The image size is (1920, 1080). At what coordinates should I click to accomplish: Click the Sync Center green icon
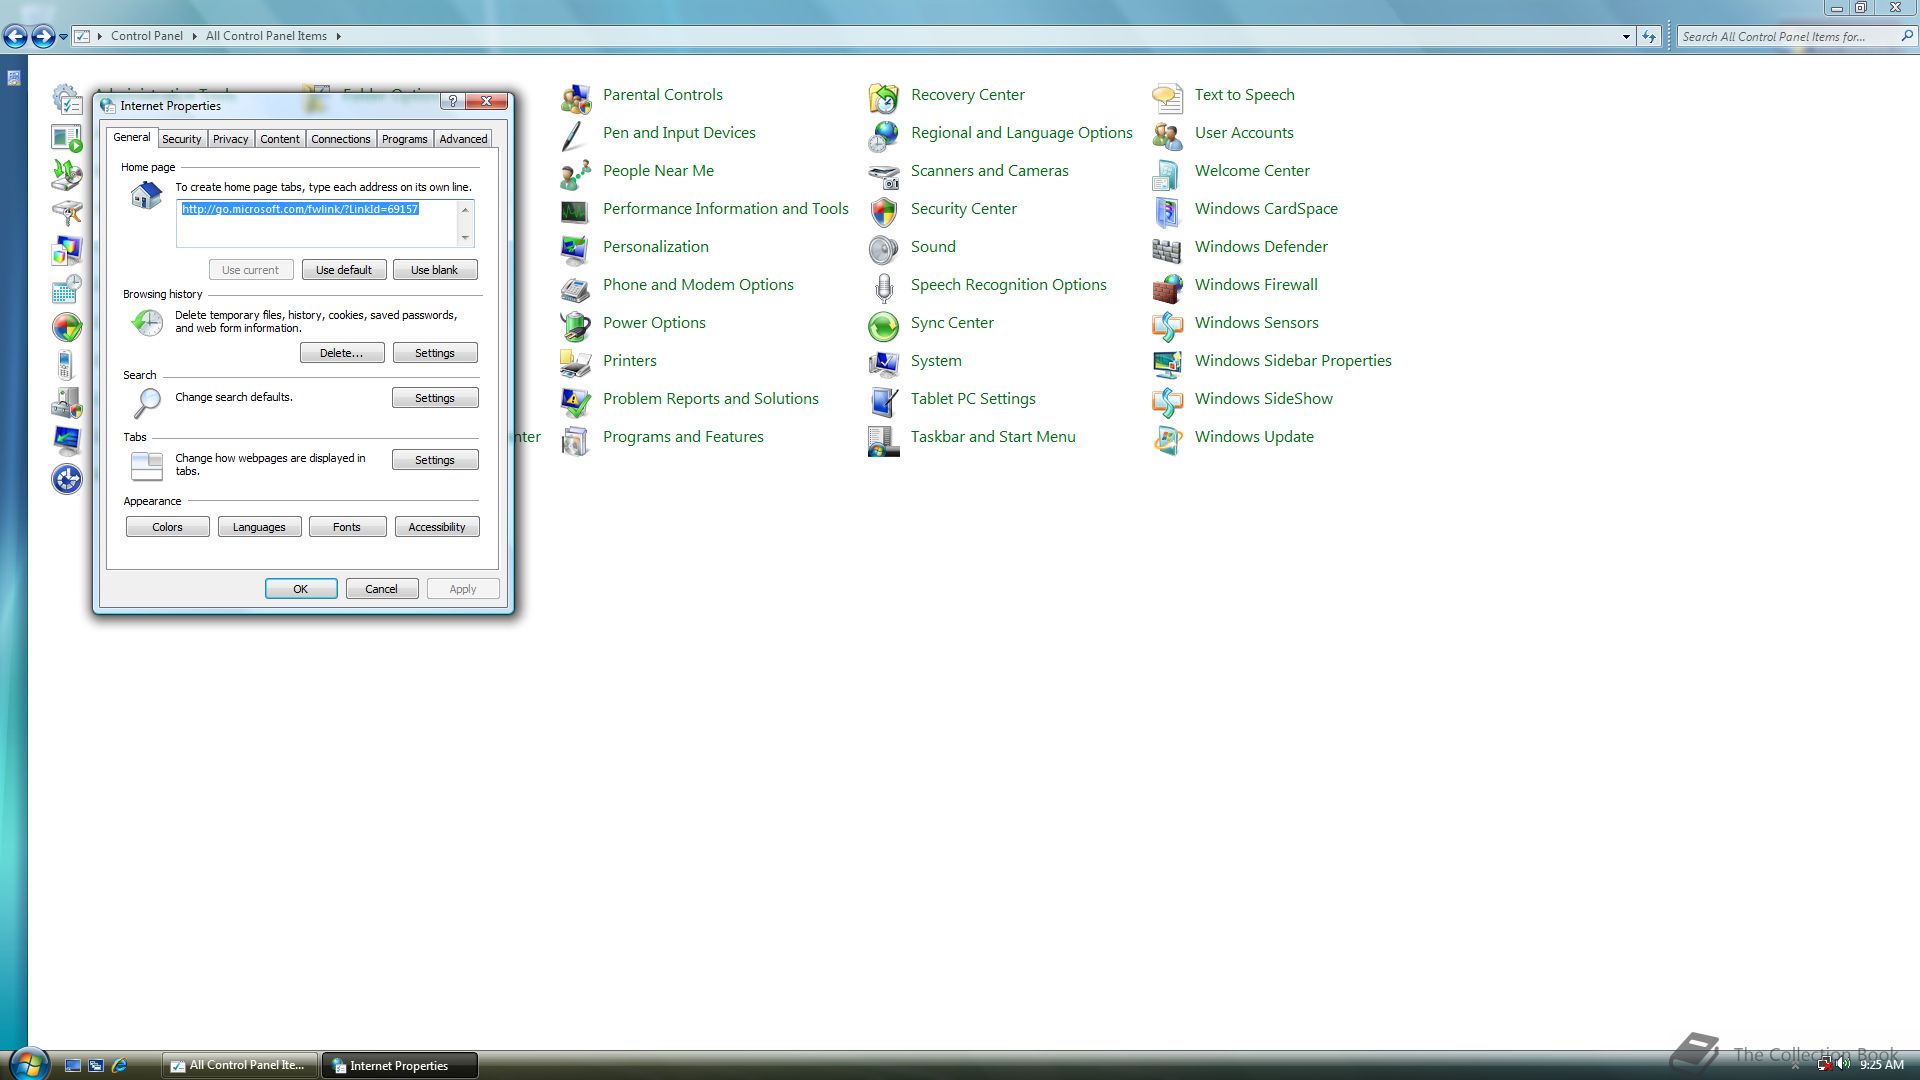coord(883,325)
